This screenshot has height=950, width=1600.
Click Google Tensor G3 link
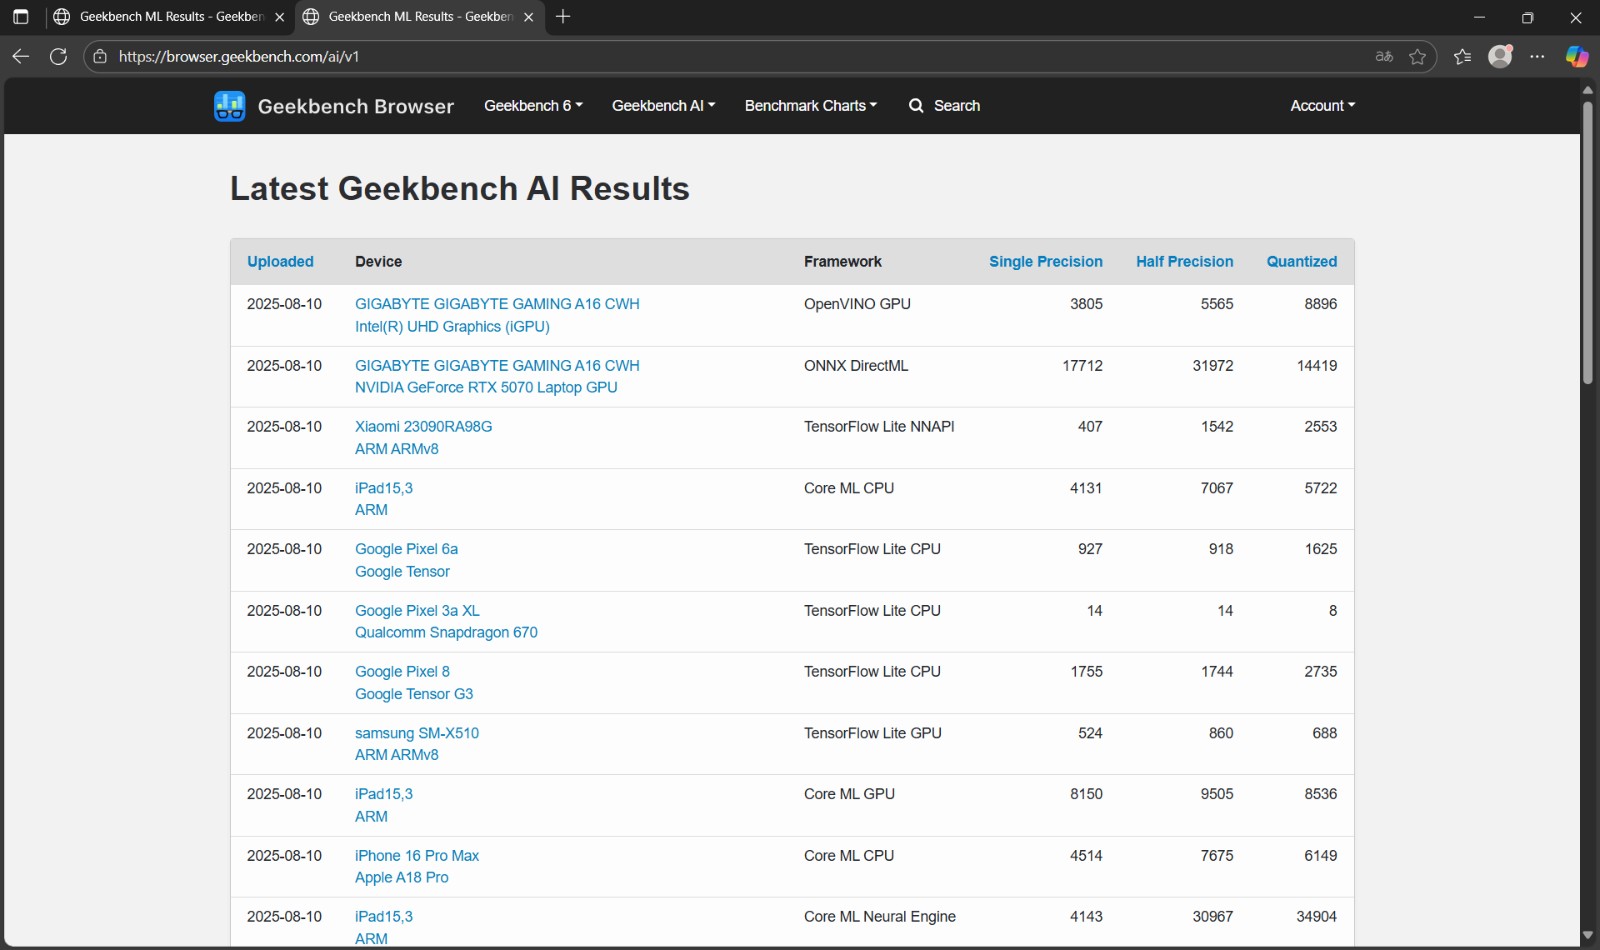[414, 694]
